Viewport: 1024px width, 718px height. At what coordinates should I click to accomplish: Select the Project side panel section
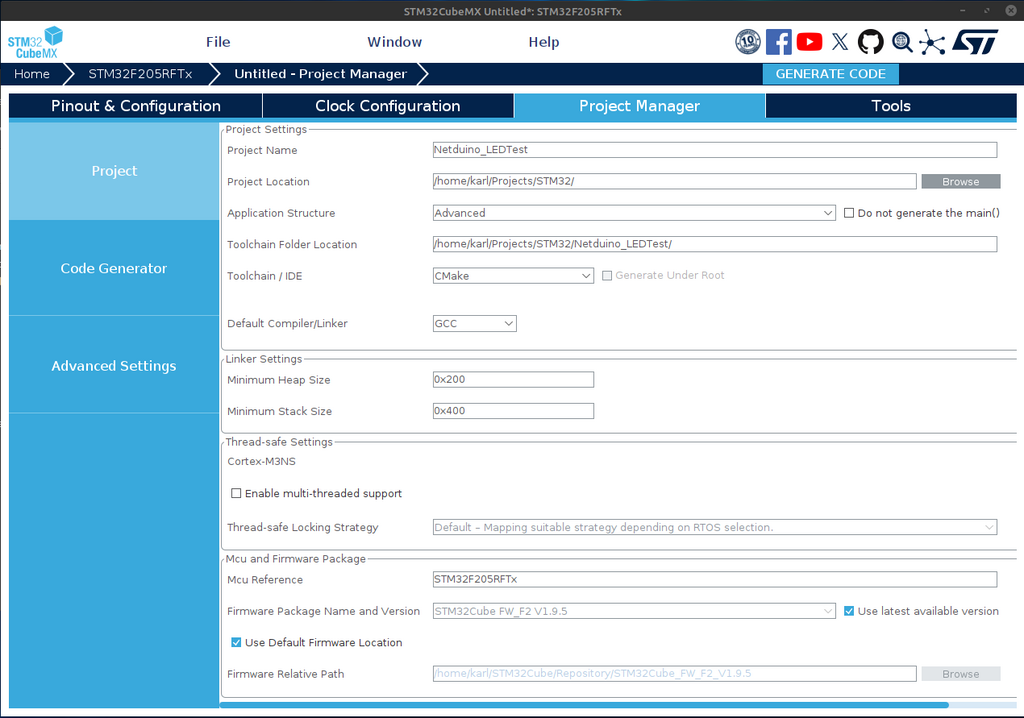point(114,171)
